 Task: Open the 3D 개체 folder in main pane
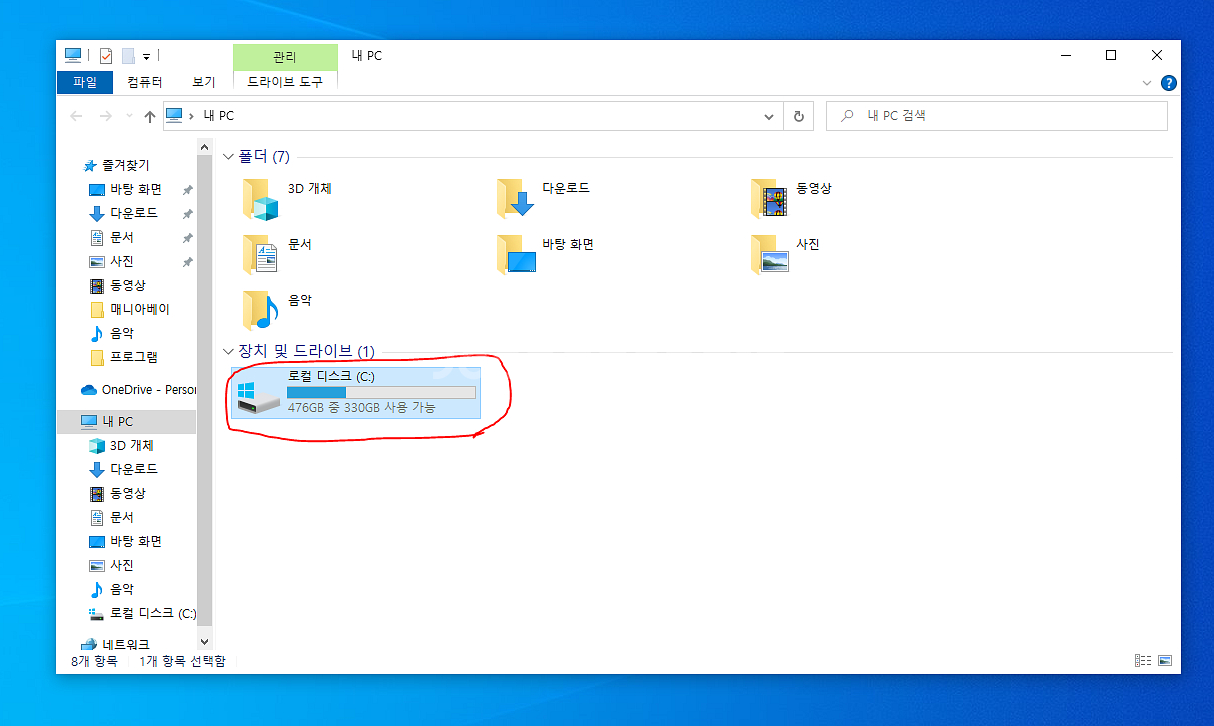point(288,198)
